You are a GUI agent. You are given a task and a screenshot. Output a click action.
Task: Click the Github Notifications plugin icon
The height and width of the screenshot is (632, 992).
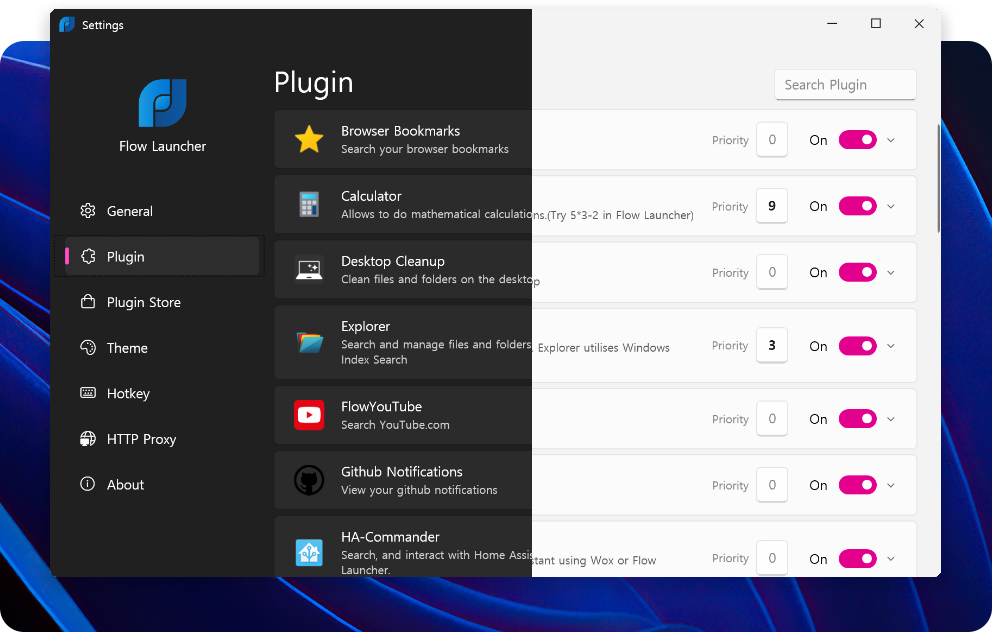pyautogui.click(x=309, y=480)
